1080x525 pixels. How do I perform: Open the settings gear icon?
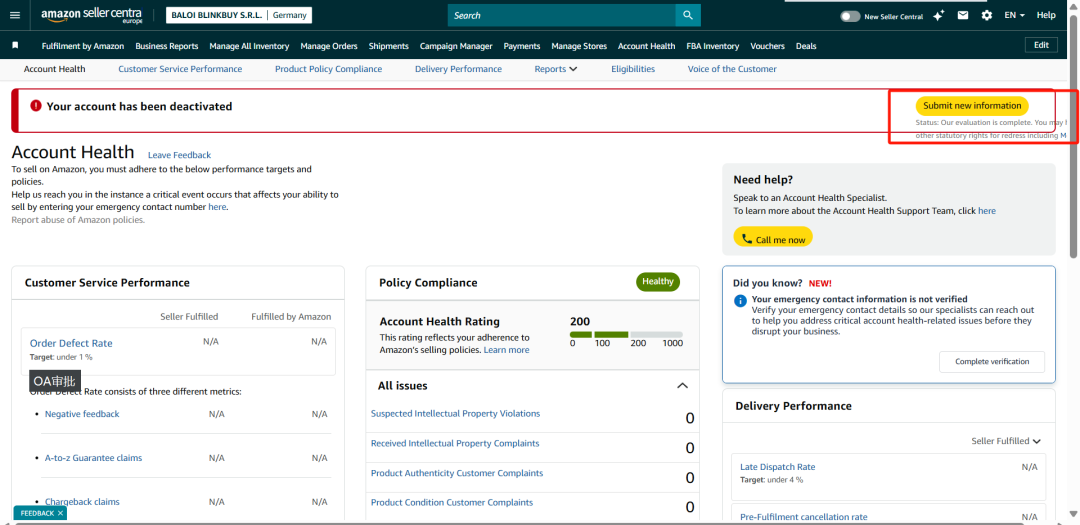pos(987,15)
